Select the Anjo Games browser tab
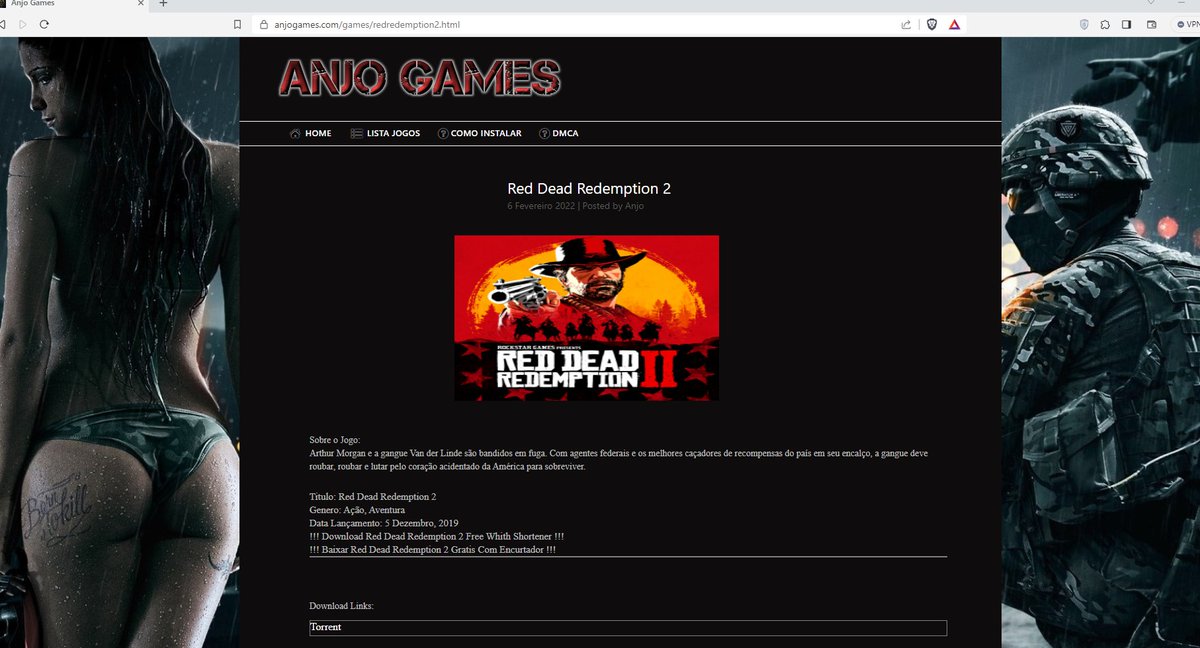This screenshot has height=648, width=1200. coord(75,4)
